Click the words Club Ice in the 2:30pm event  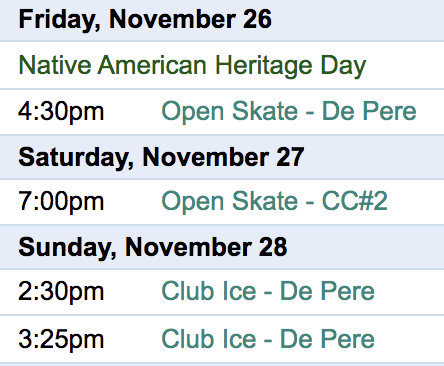[x=209, y=291]
